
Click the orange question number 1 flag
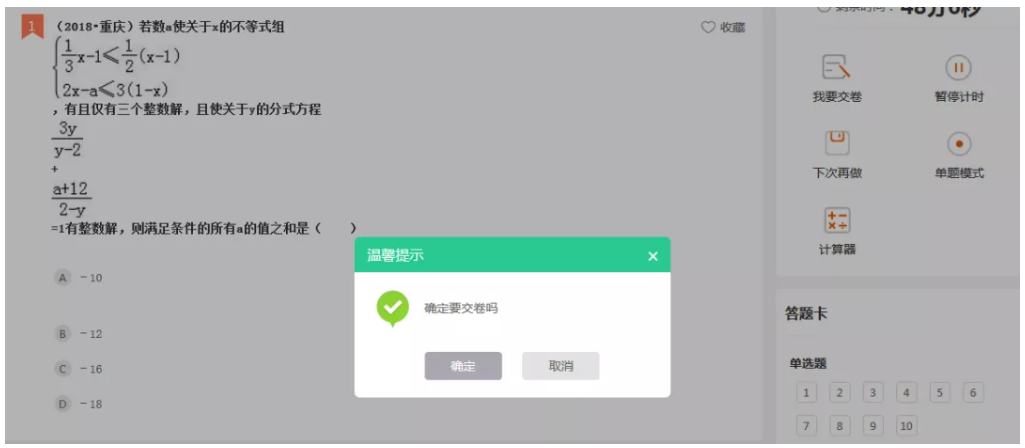pyautogui.click(x=33, y=27)
